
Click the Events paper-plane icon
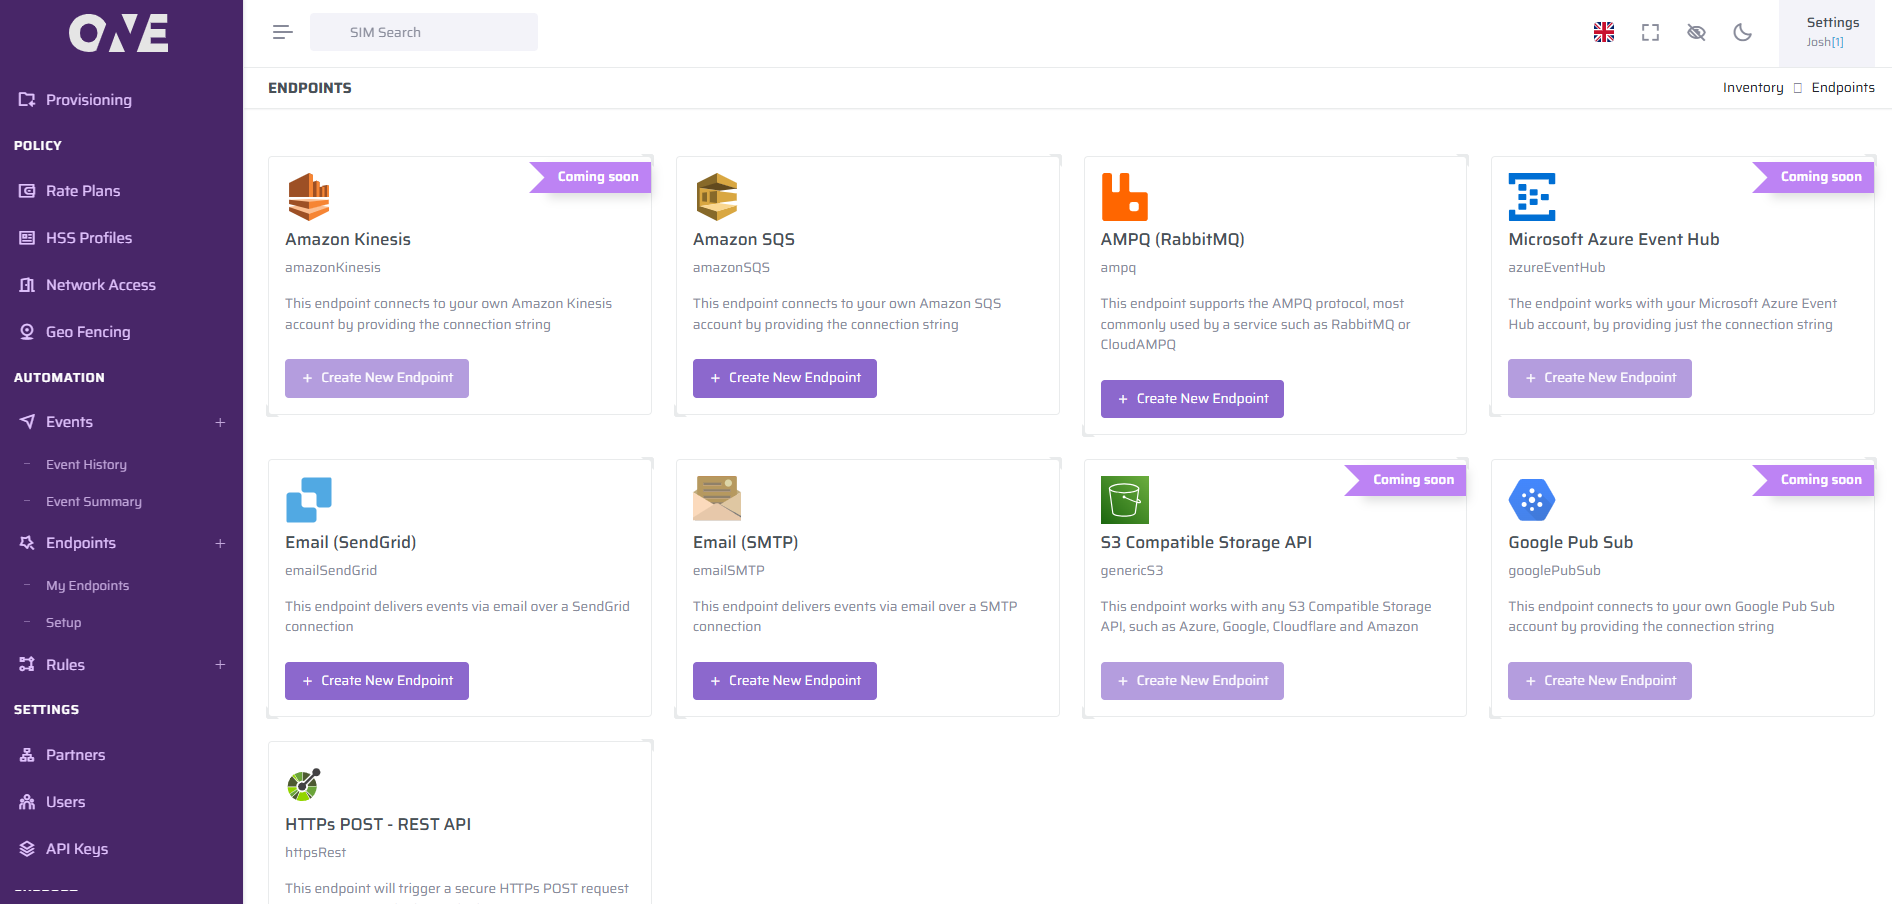[27, 422]
